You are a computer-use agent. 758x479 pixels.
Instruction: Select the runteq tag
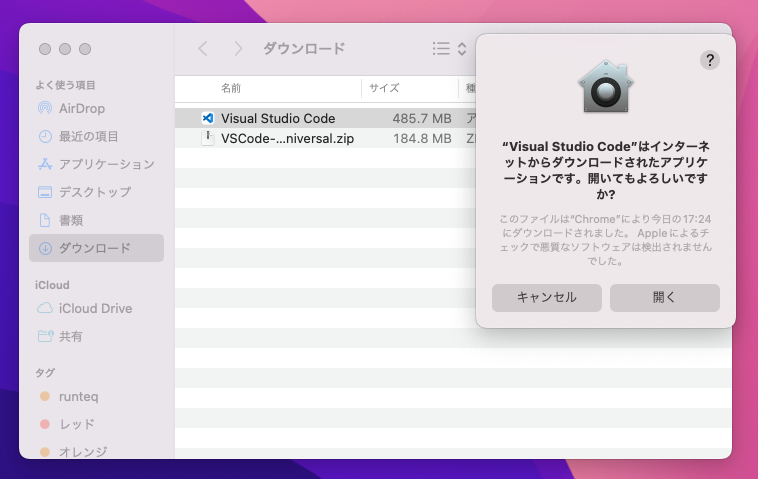pyautogui.click(x=78, y=397)
